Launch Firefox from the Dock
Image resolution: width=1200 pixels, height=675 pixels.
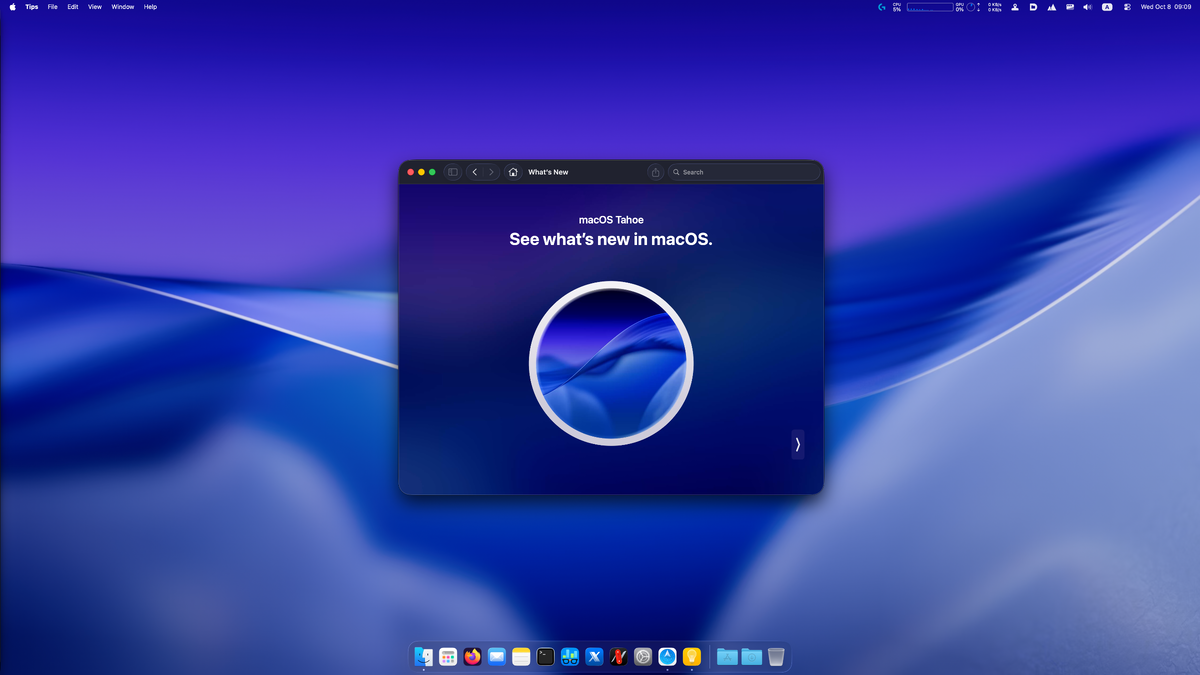(x=472, y=656)
